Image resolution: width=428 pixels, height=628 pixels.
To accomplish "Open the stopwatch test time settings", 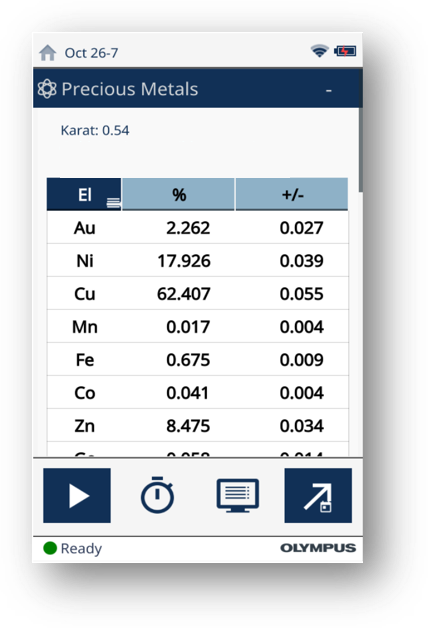I will pyautogui.click(x=157, y=495).
